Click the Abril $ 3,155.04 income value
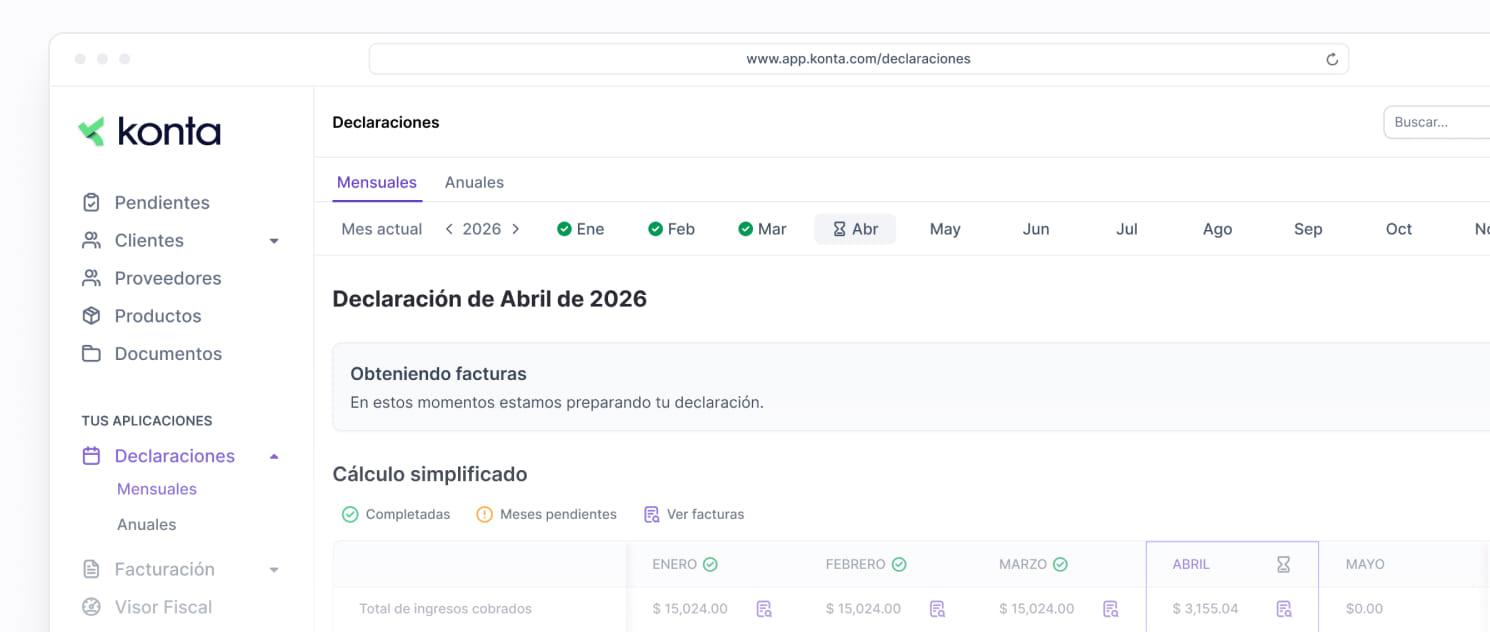 (x=1205, y=609)
